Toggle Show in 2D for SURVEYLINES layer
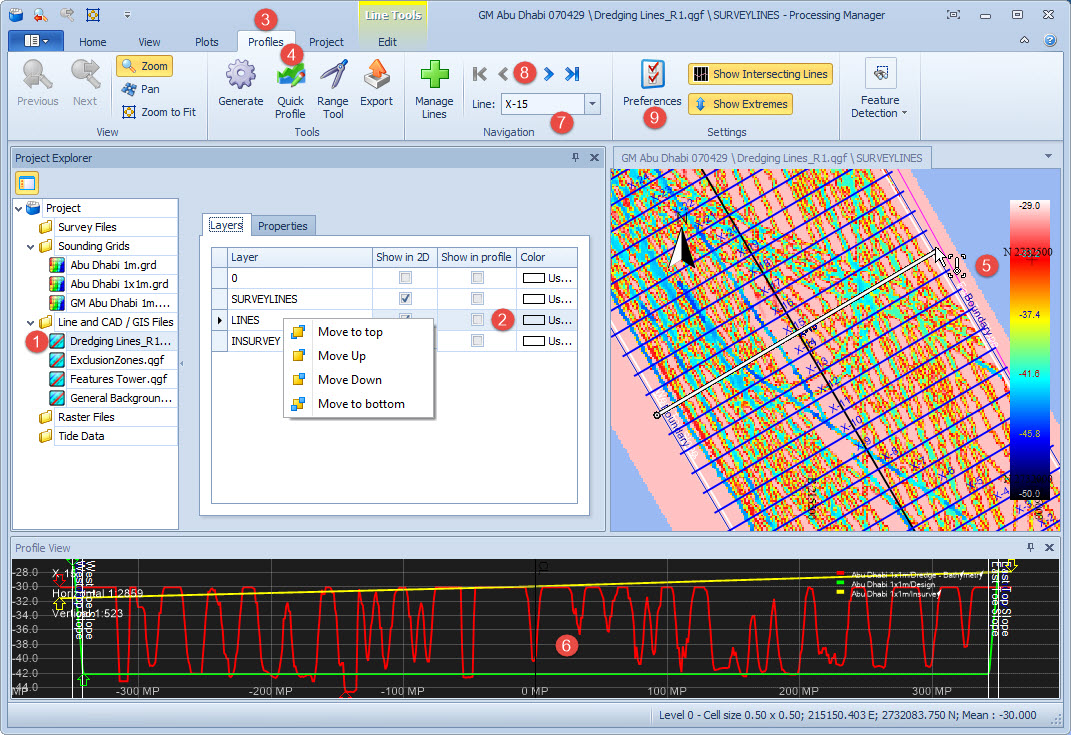Image resolution: width=1071 pixels, height=735 pixels. (405, 299)
